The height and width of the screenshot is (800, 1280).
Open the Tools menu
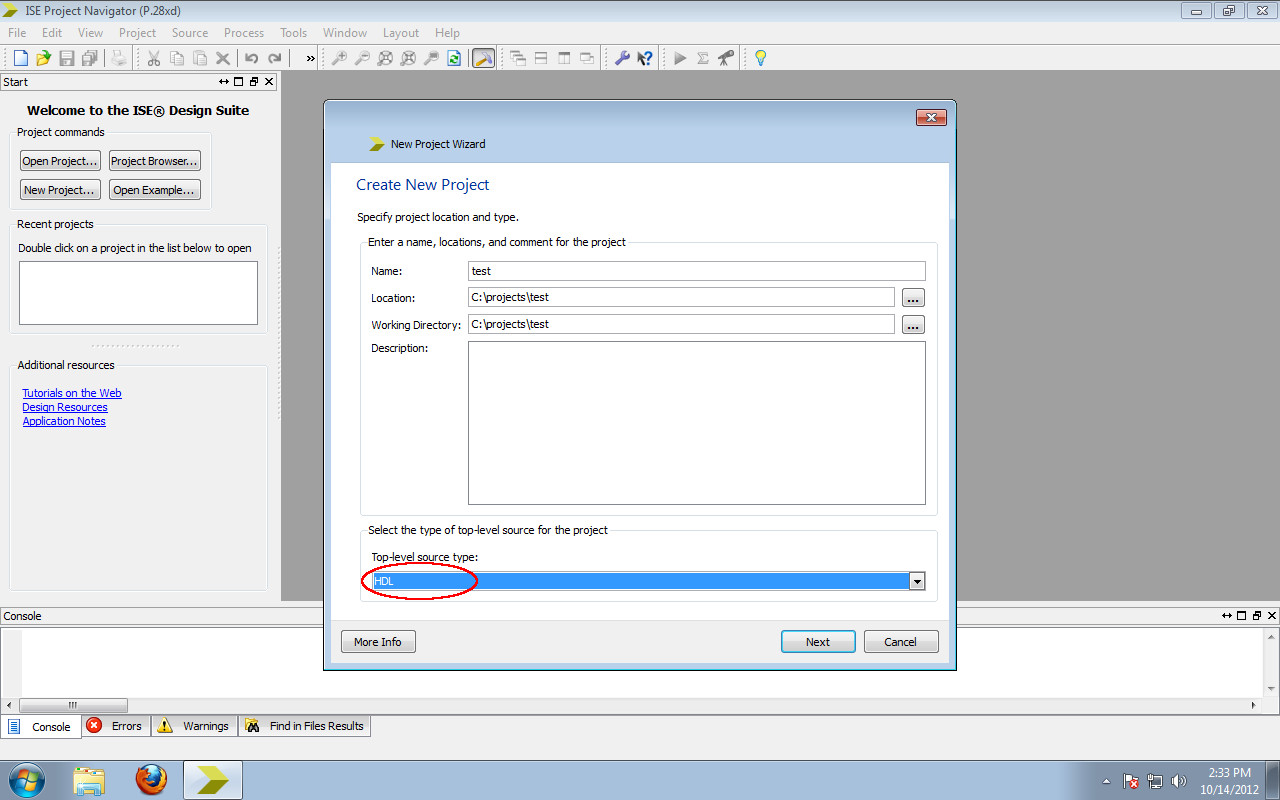(x=293, y=33)
